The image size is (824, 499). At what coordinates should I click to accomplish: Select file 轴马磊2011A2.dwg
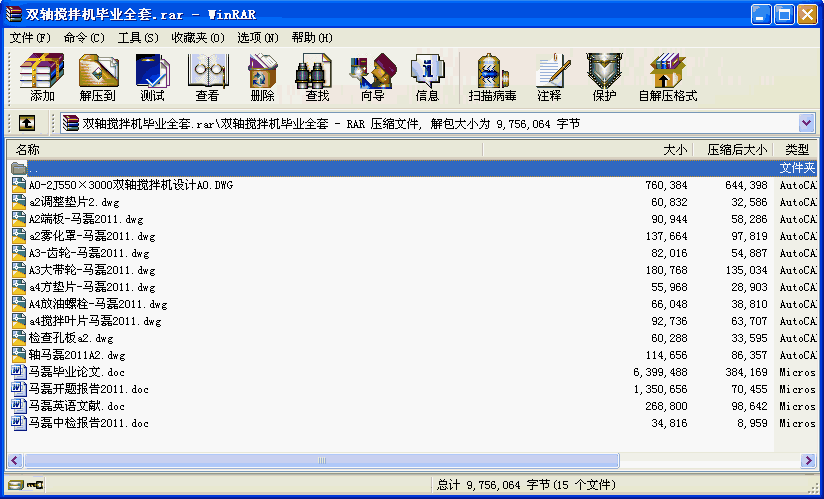tap(77, 355)
